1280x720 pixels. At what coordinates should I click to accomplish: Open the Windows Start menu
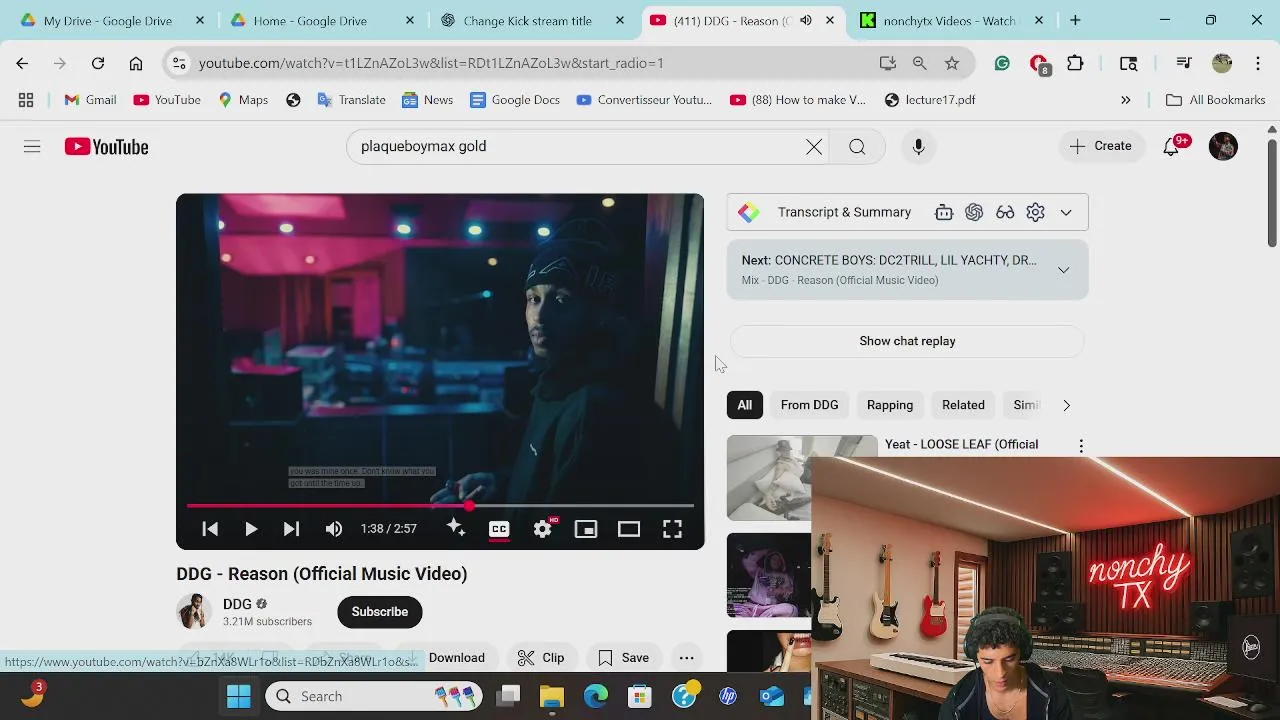point(239,696)
